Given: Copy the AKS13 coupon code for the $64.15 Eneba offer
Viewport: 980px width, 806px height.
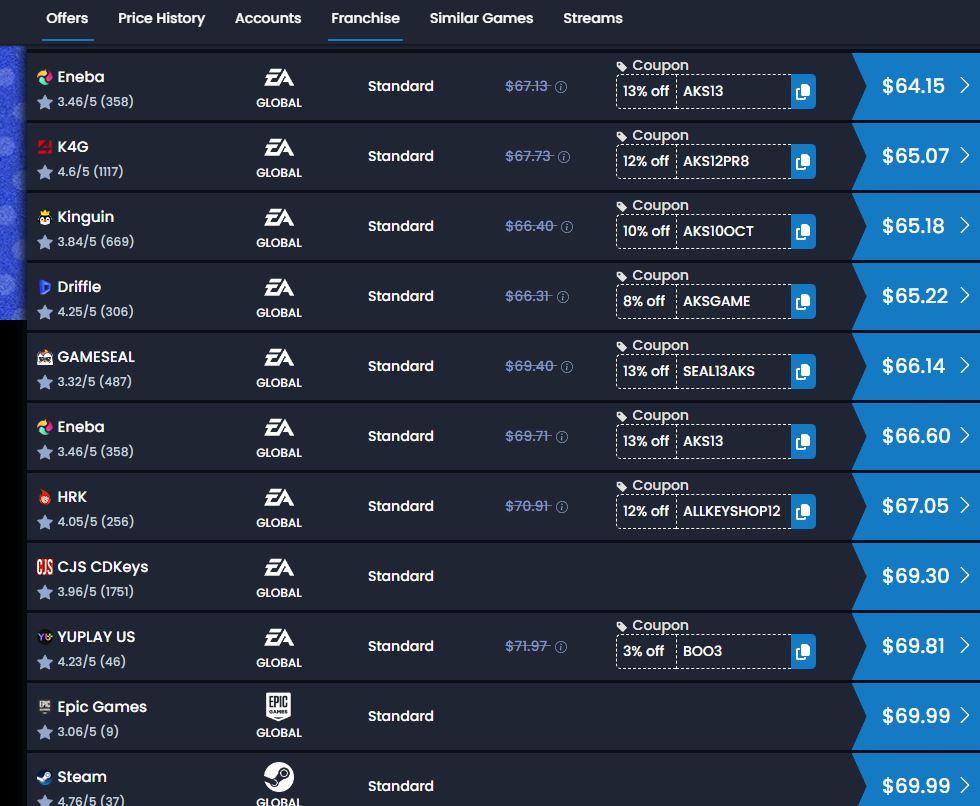Looking at the screenshot, I should tap(803, 92).
